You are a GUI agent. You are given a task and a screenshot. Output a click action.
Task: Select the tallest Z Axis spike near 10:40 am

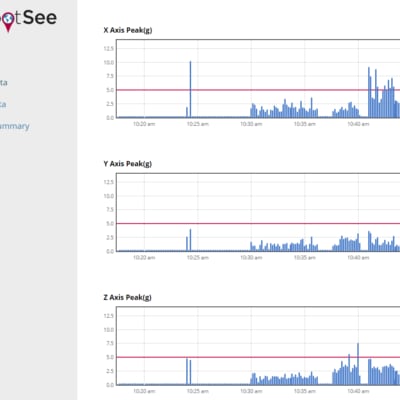(358, 364)
